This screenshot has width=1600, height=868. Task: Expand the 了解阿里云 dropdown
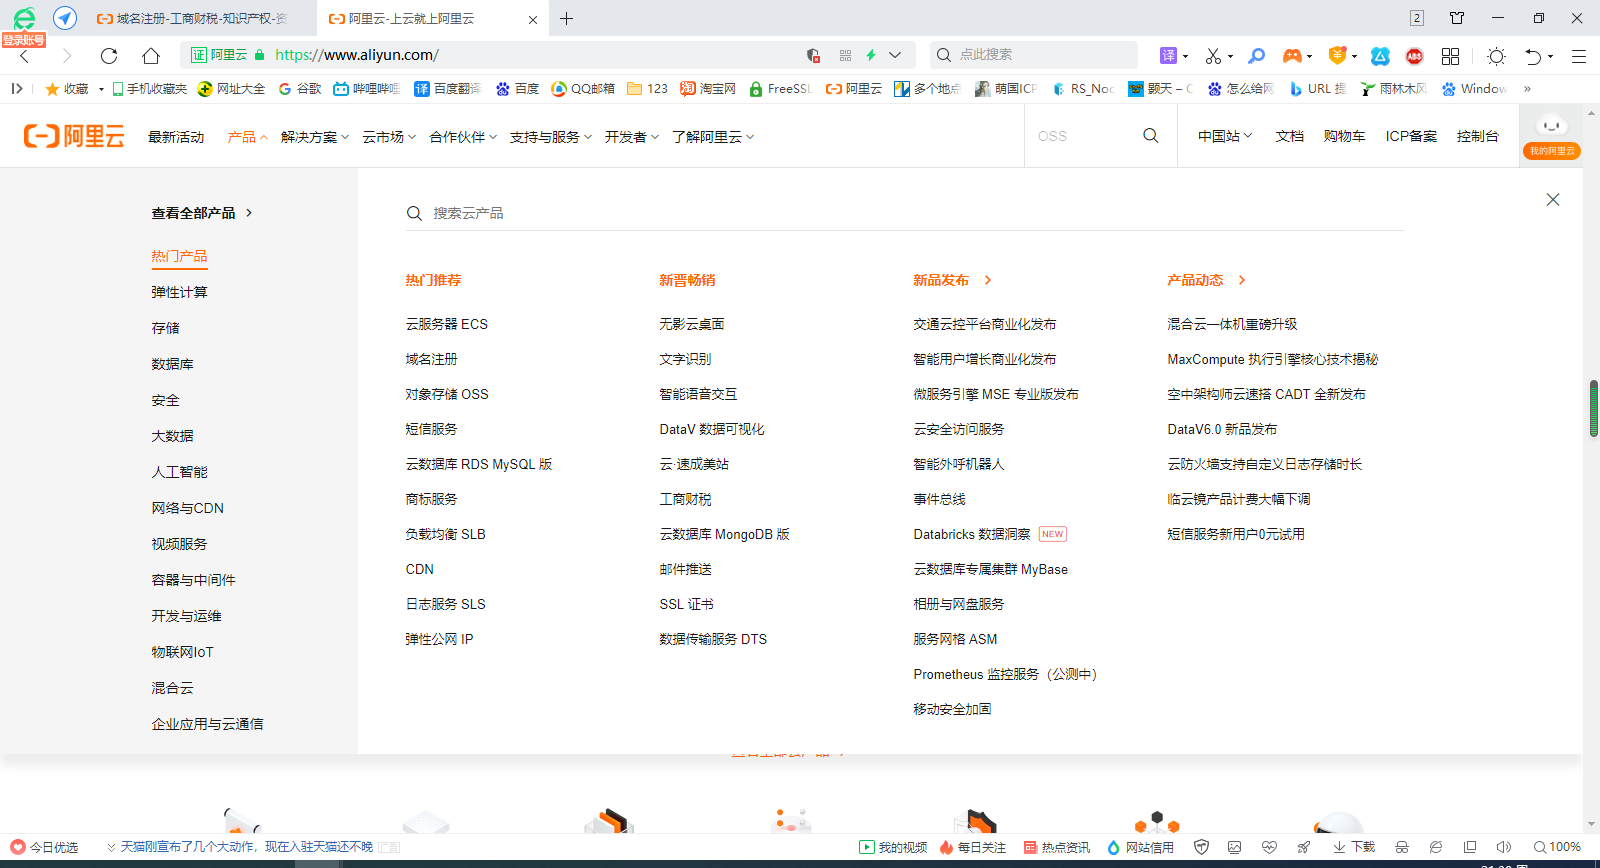pyautogui.click(x=713, y=137)
